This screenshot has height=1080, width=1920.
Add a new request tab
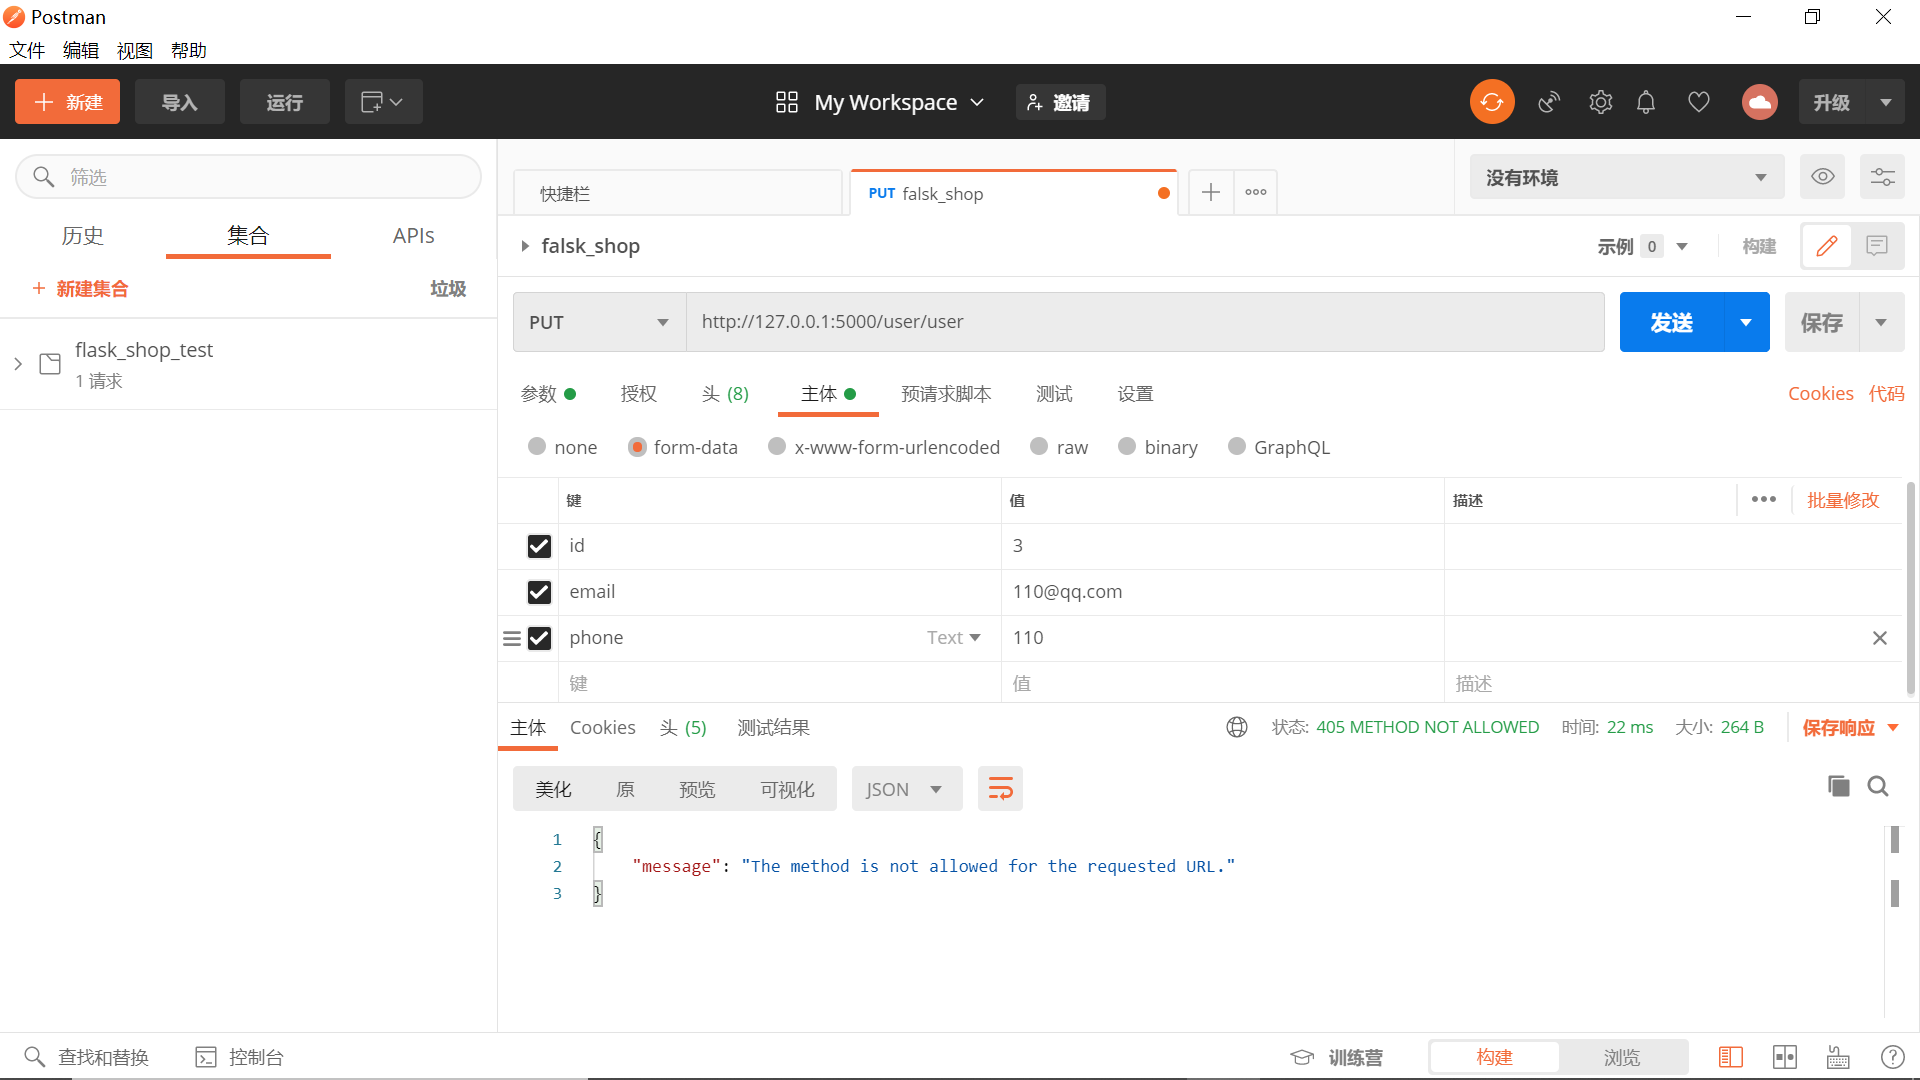1210,192
